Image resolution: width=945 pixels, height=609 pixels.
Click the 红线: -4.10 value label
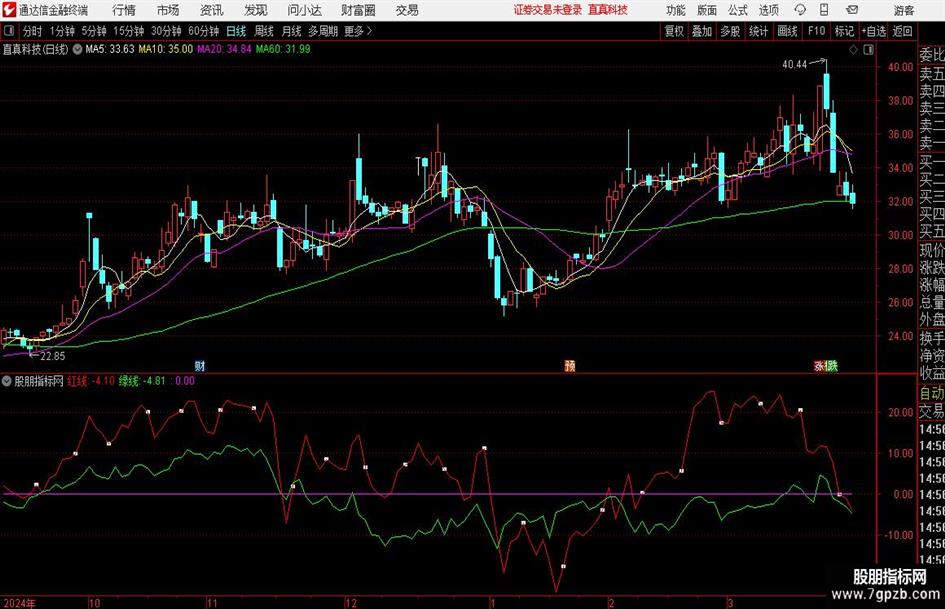91,381
